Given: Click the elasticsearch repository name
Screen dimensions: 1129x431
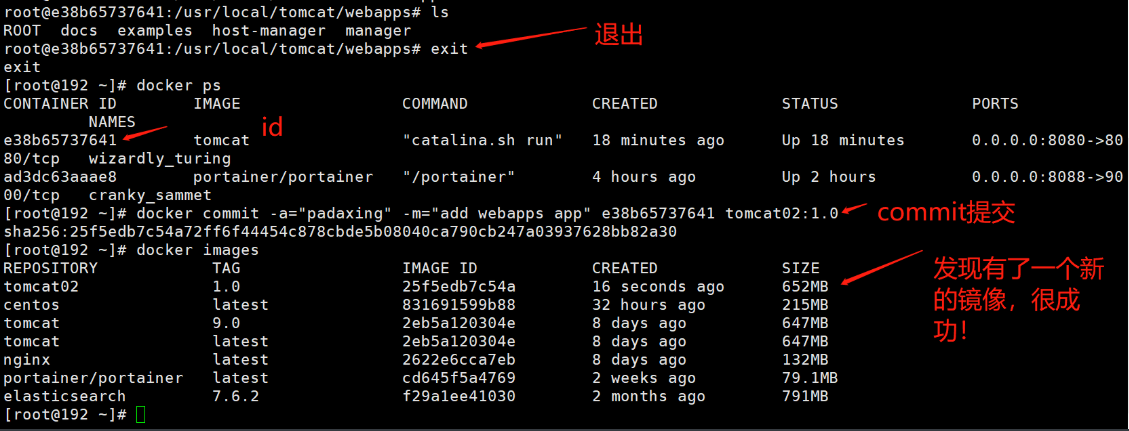Looking at the screenshot, I should pyautogui.click(x=65, y=396).
